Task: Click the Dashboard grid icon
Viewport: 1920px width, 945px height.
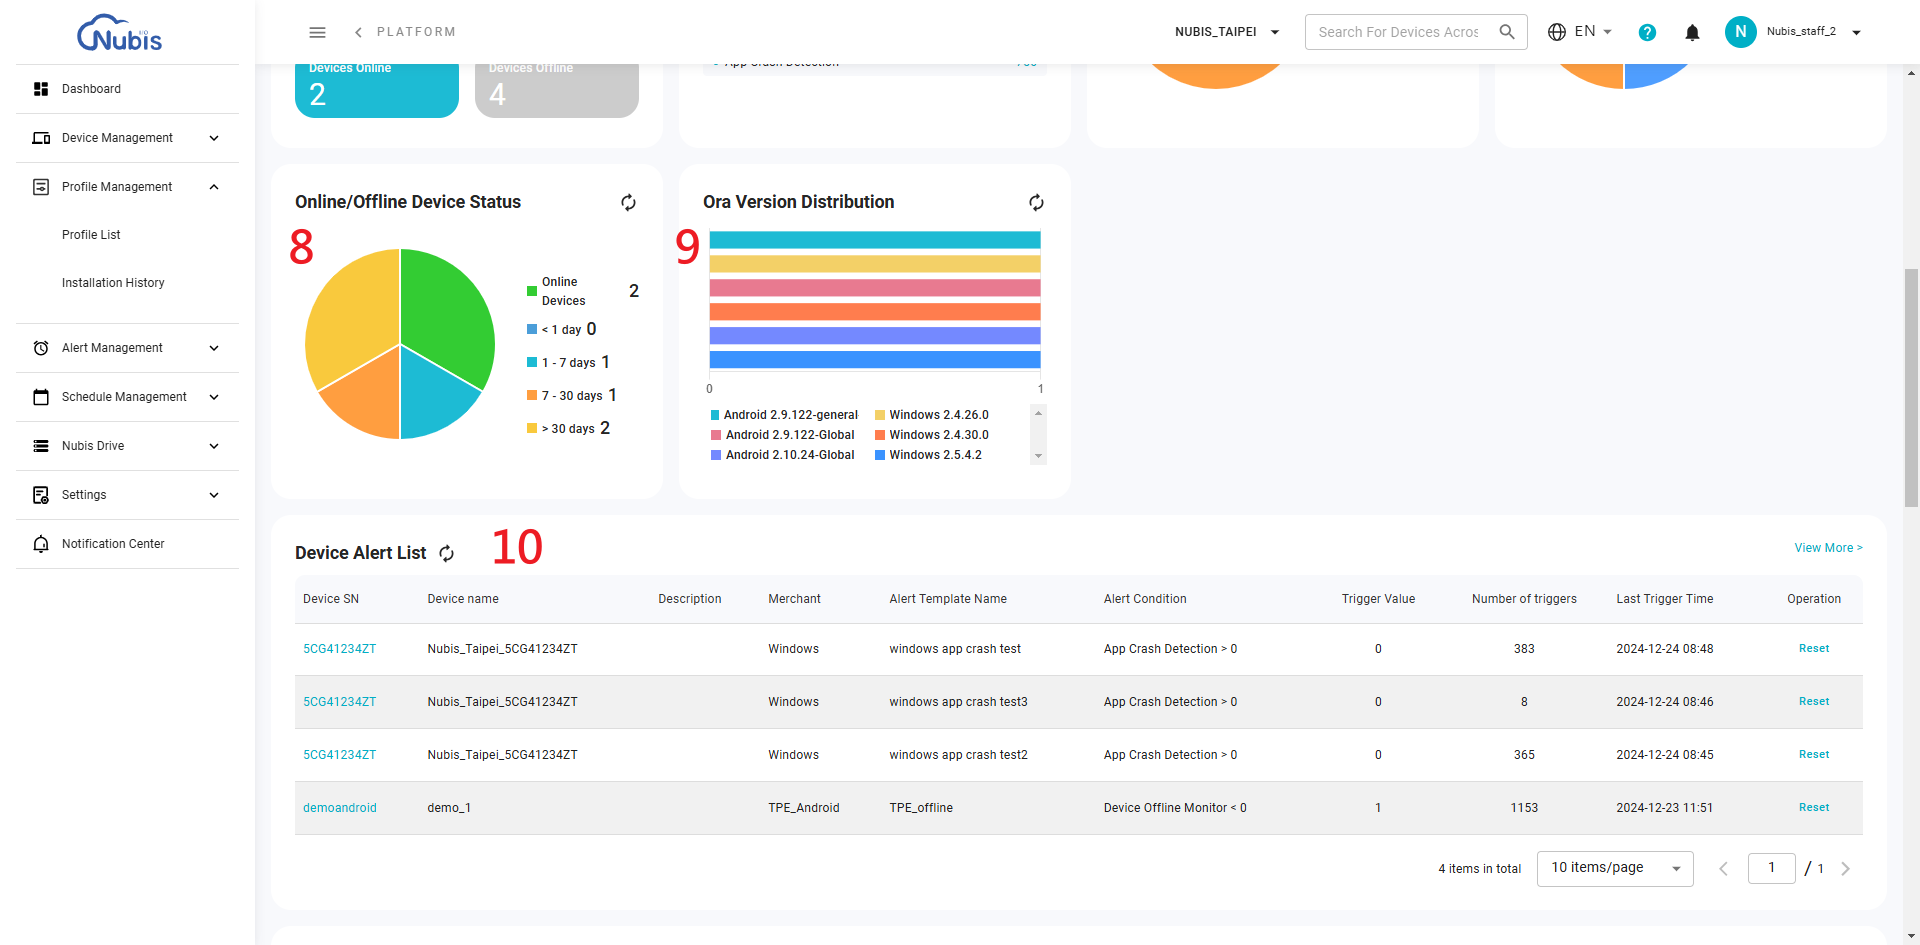Action: tap(41, 89)
